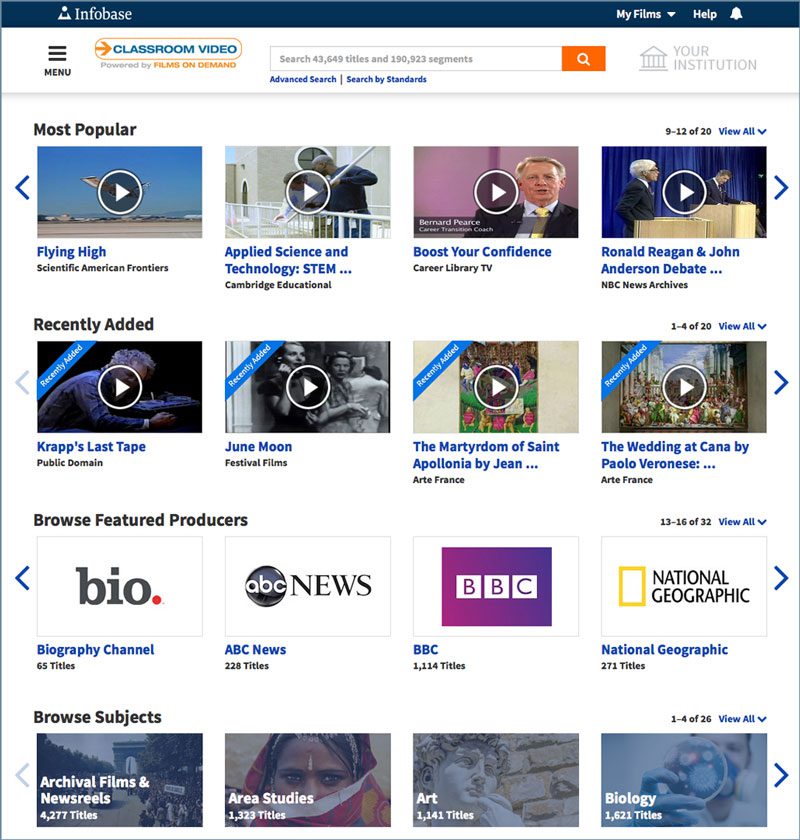
Task: Show previous Featured Producers arrow
Action: [x=23, y=578]
